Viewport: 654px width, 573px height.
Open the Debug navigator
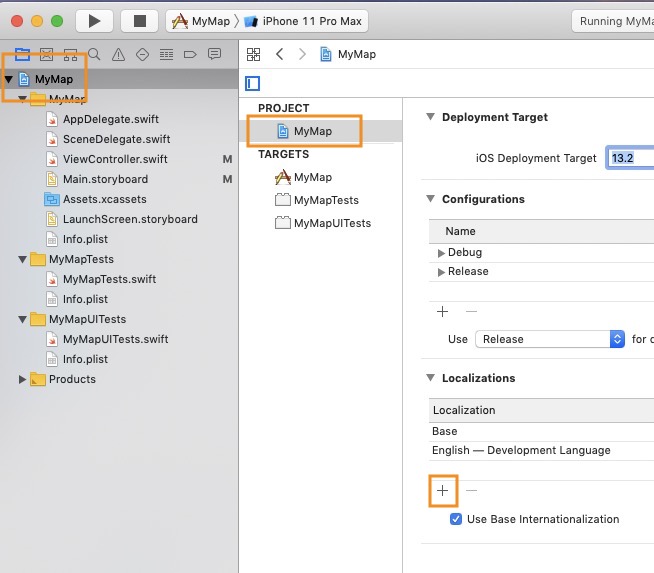[x=166, y=54]
